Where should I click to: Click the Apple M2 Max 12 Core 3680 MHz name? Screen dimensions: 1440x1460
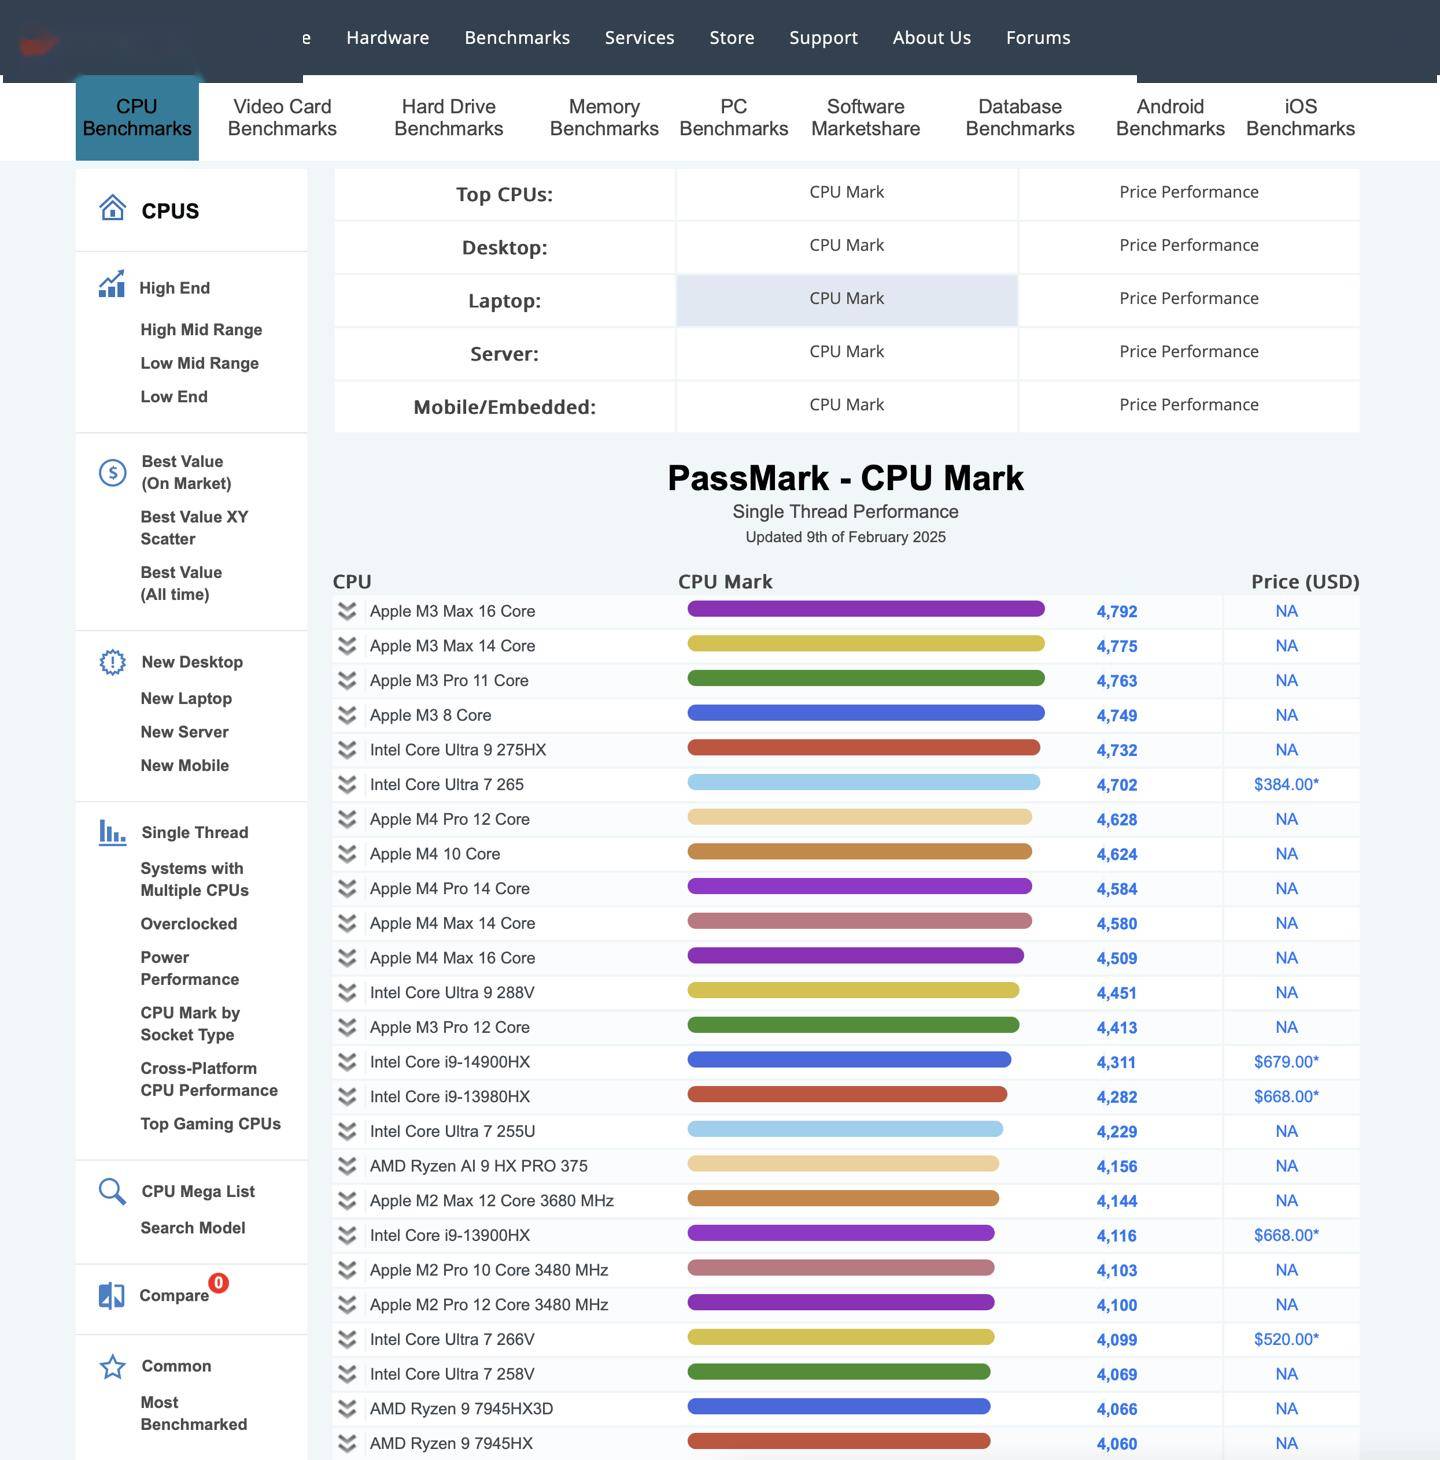point(492,1201)
